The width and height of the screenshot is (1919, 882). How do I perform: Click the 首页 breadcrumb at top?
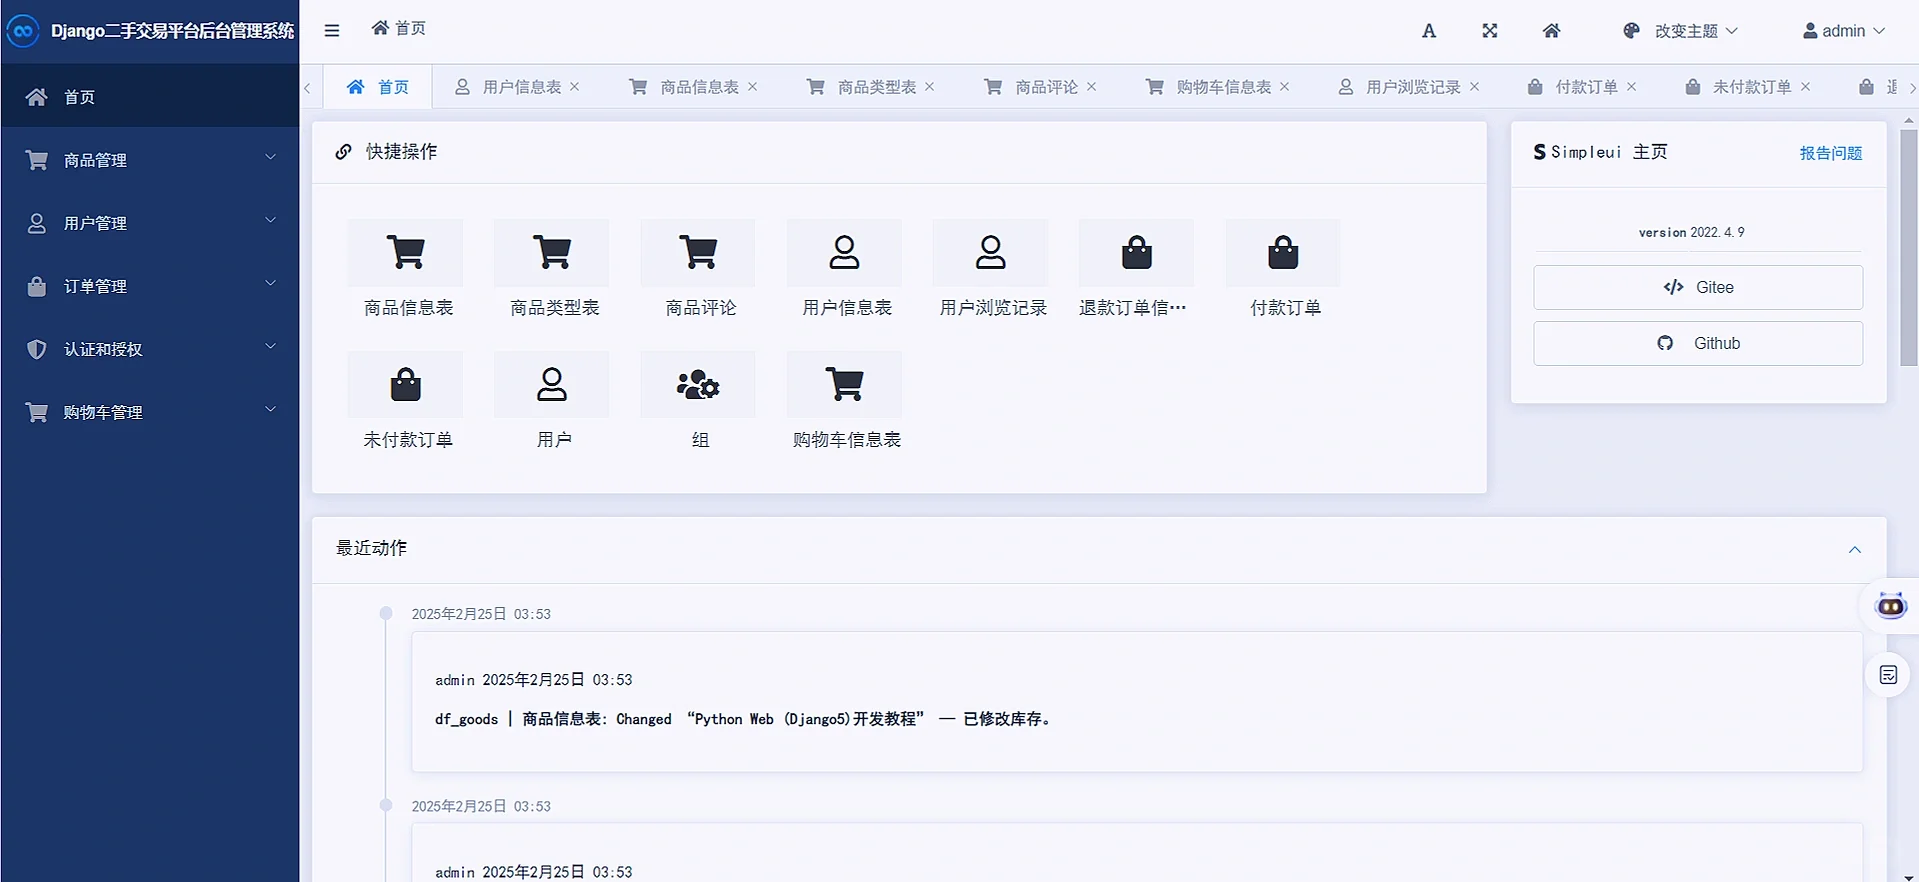pos(399,28)
